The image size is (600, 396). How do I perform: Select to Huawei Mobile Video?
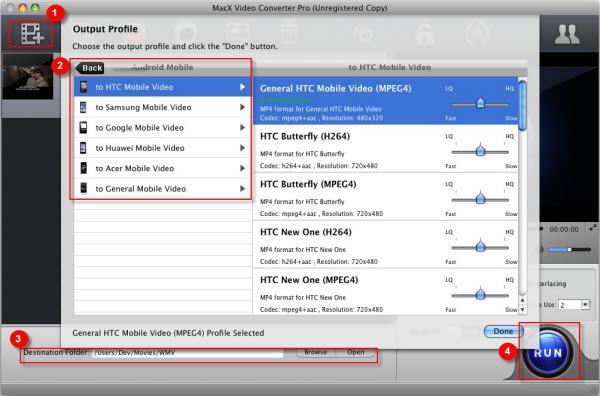[x=163, y=148]
